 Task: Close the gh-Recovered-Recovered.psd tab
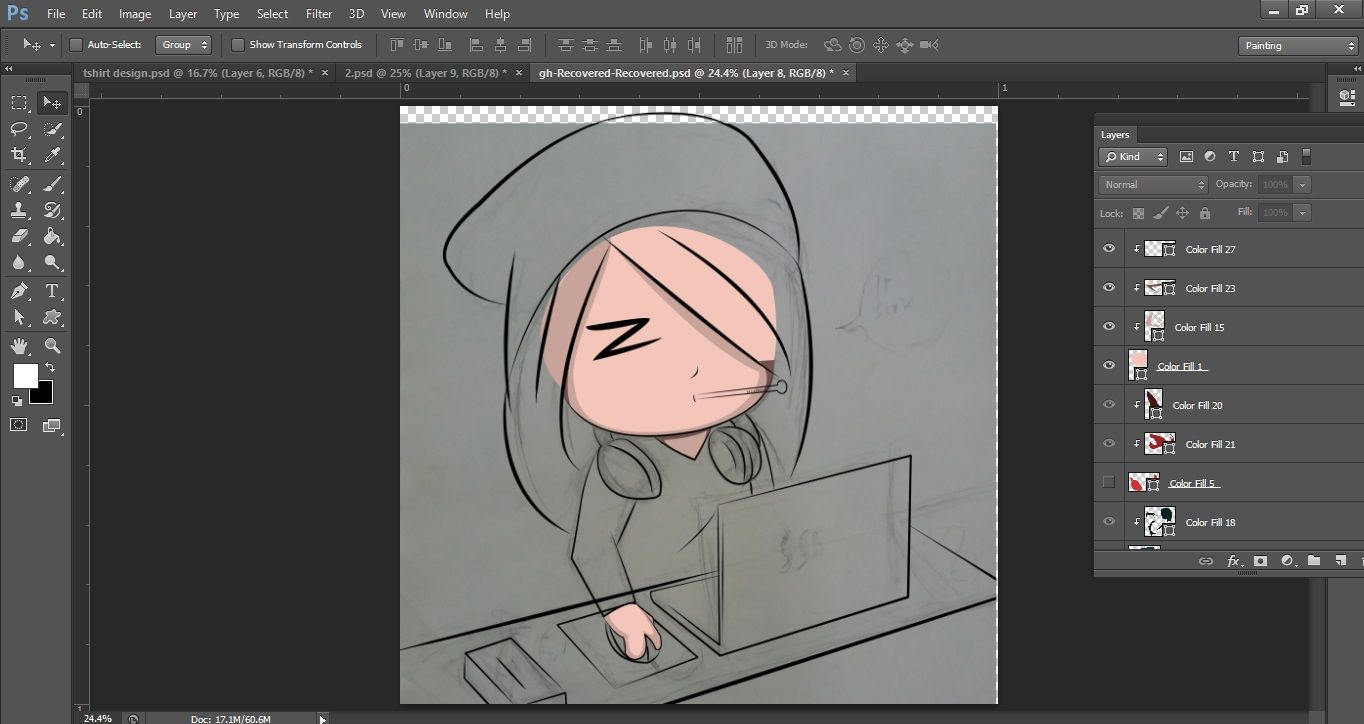coord(846,73)
